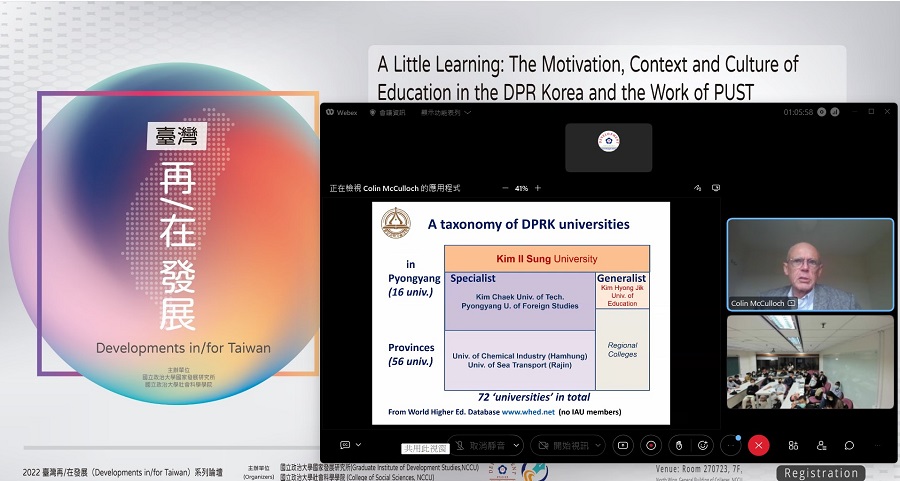The image size is (900, 481).
Task: Start video with 開始視訊 button
Action: pyautogui.click(x=562, y=445)
